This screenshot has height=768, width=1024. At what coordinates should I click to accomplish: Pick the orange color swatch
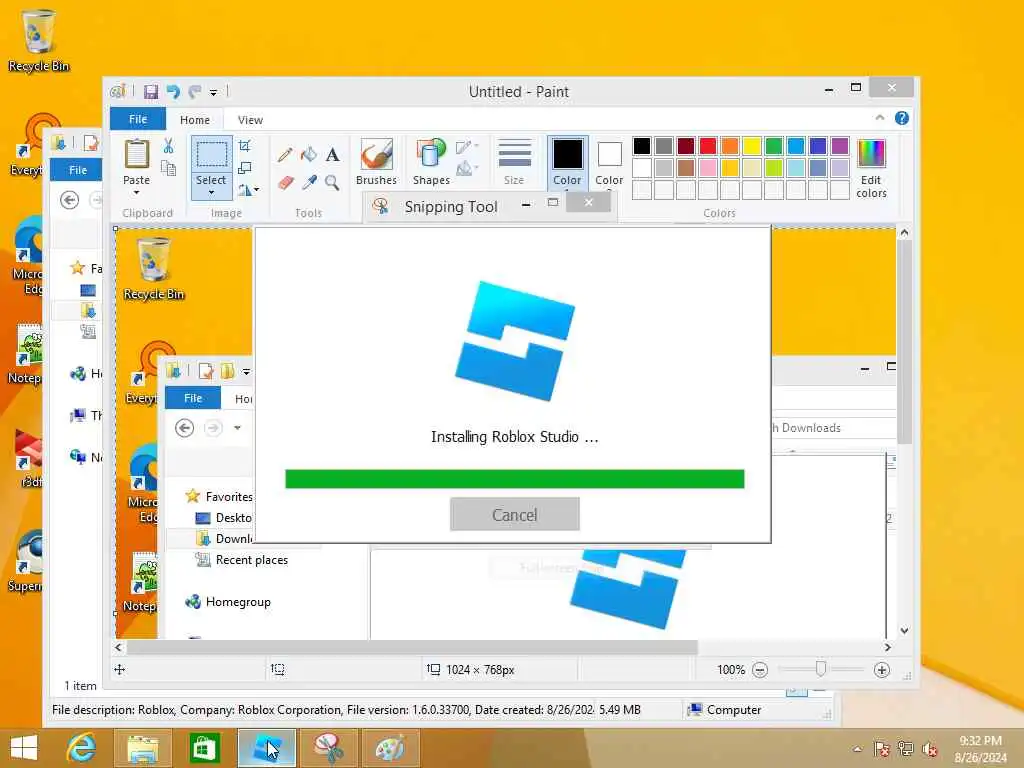pyautogui.click(x=730, y=146)
